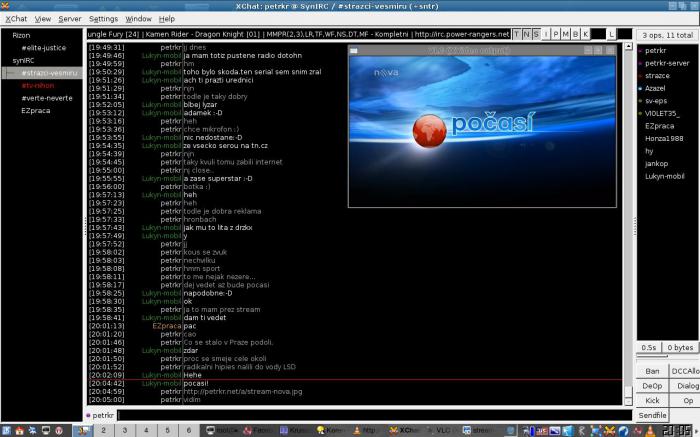
Task: Click the Kick button
Action: click(652, 400)
